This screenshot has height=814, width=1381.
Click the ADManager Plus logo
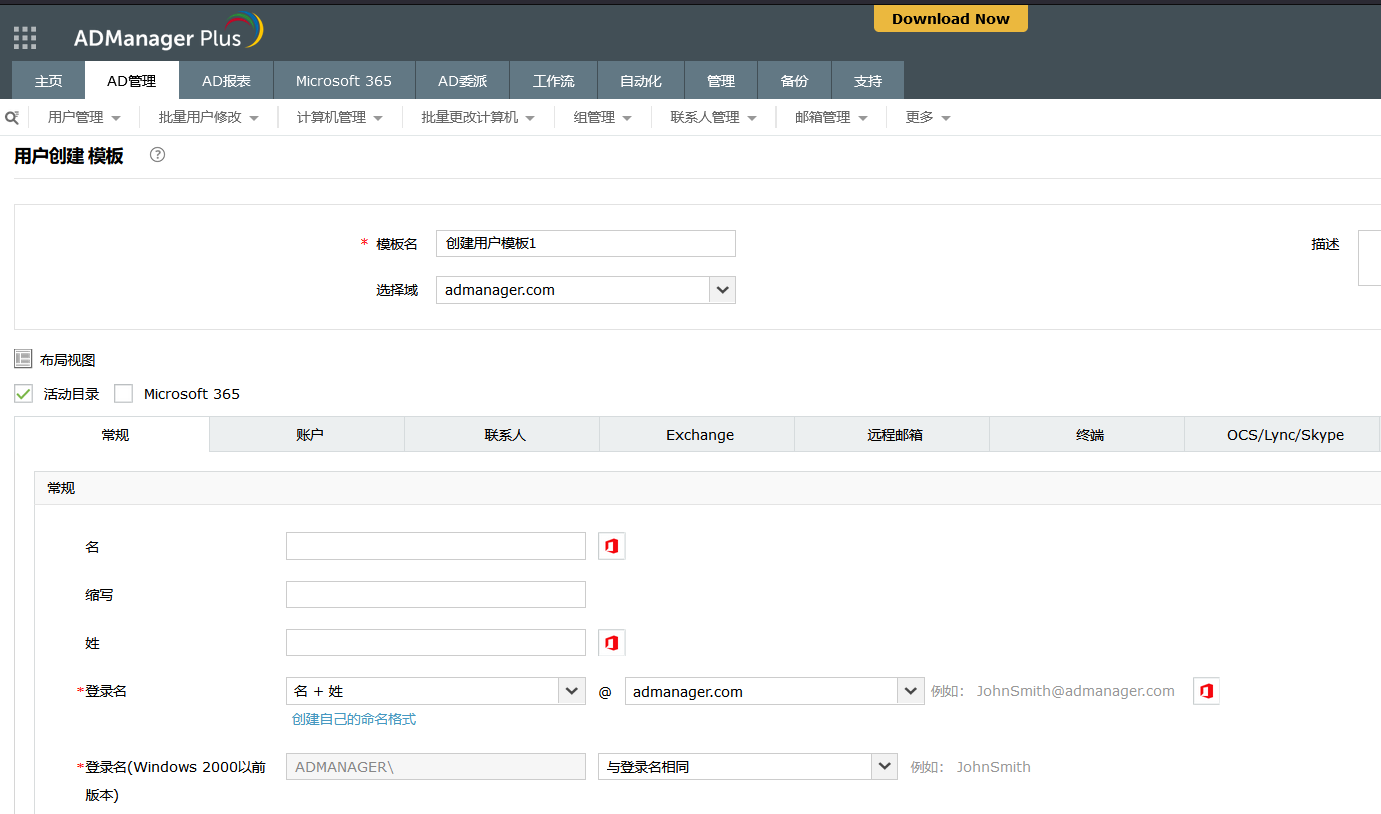[x=168, y=34]
